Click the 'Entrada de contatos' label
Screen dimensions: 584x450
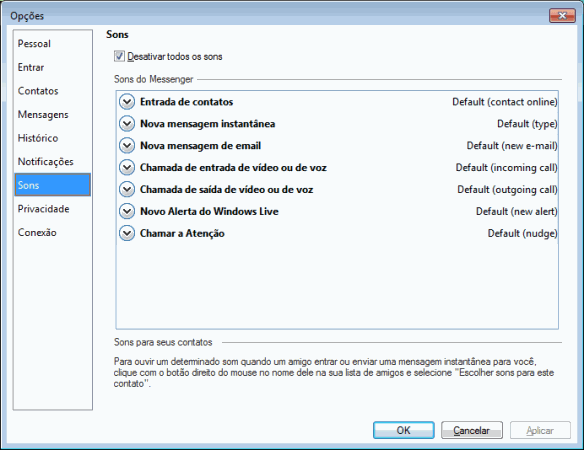[187, 102]
